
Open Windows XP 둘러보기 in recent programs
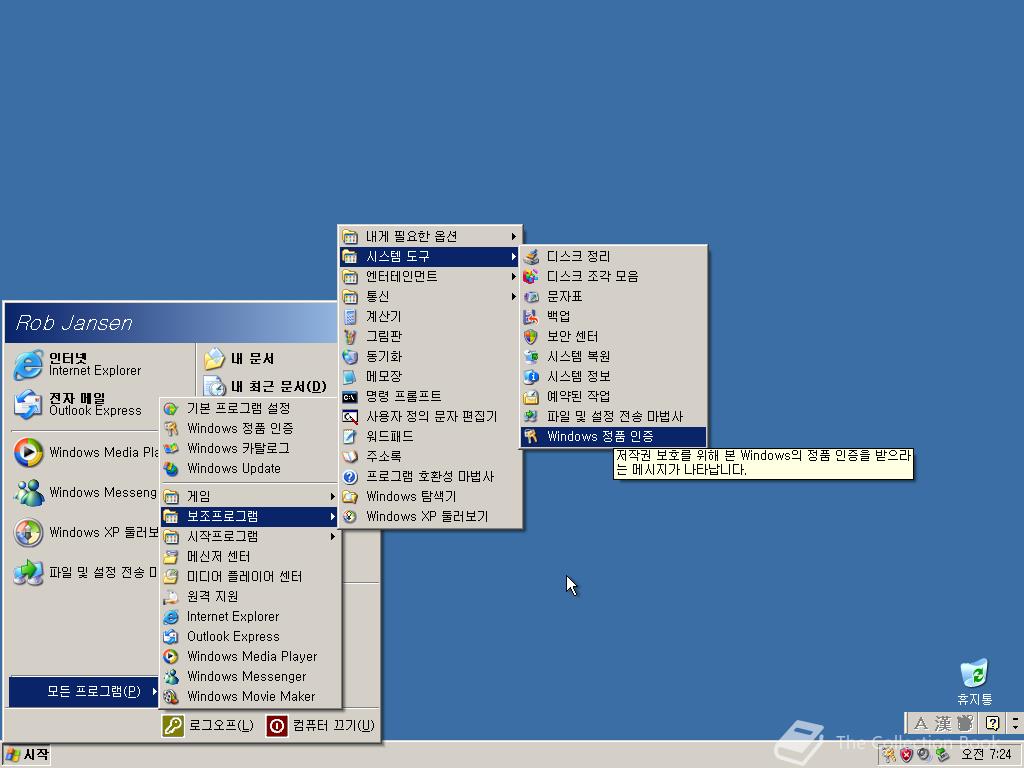[85, 533]
